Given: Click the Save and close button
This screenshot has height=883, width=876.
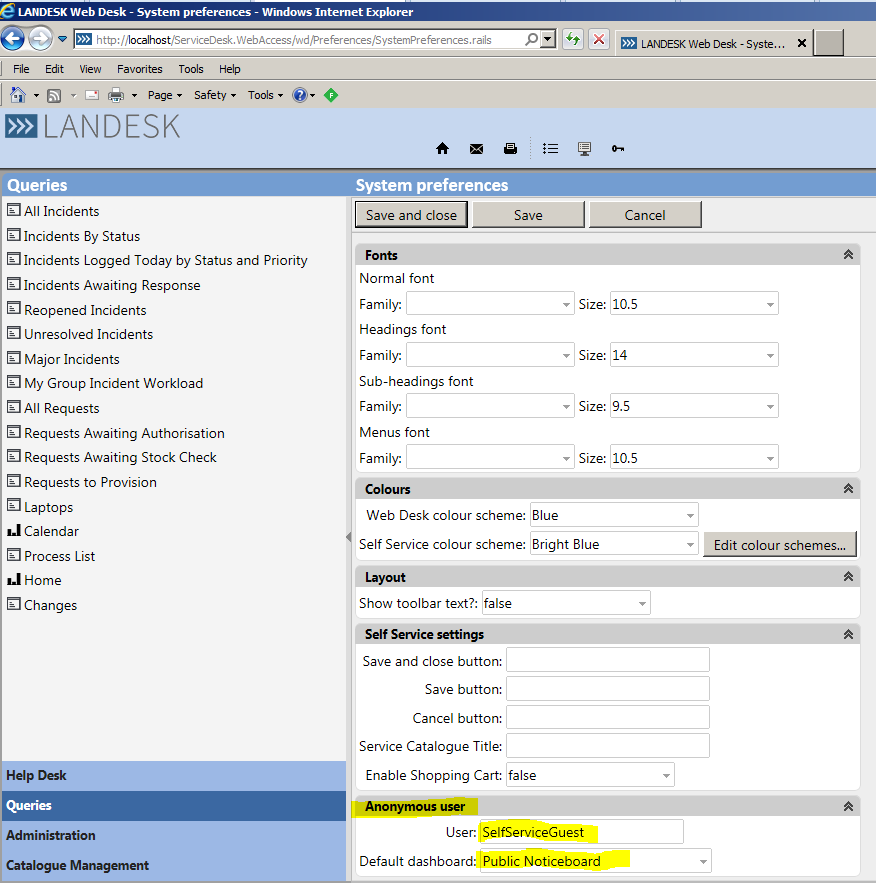Looking at the screenshot, I should click(x=410, y=214).
